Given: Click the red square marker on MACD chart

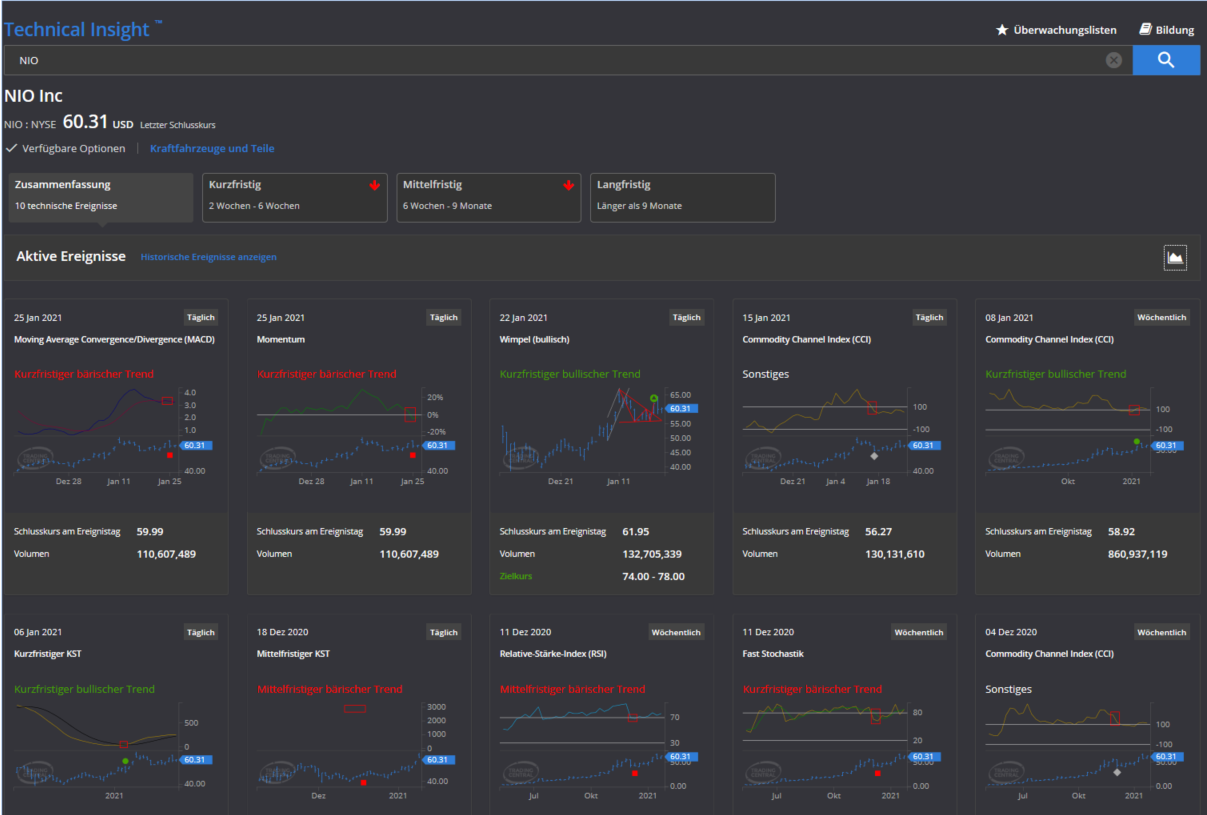Looking at the screenshot, I should point(170,455).
